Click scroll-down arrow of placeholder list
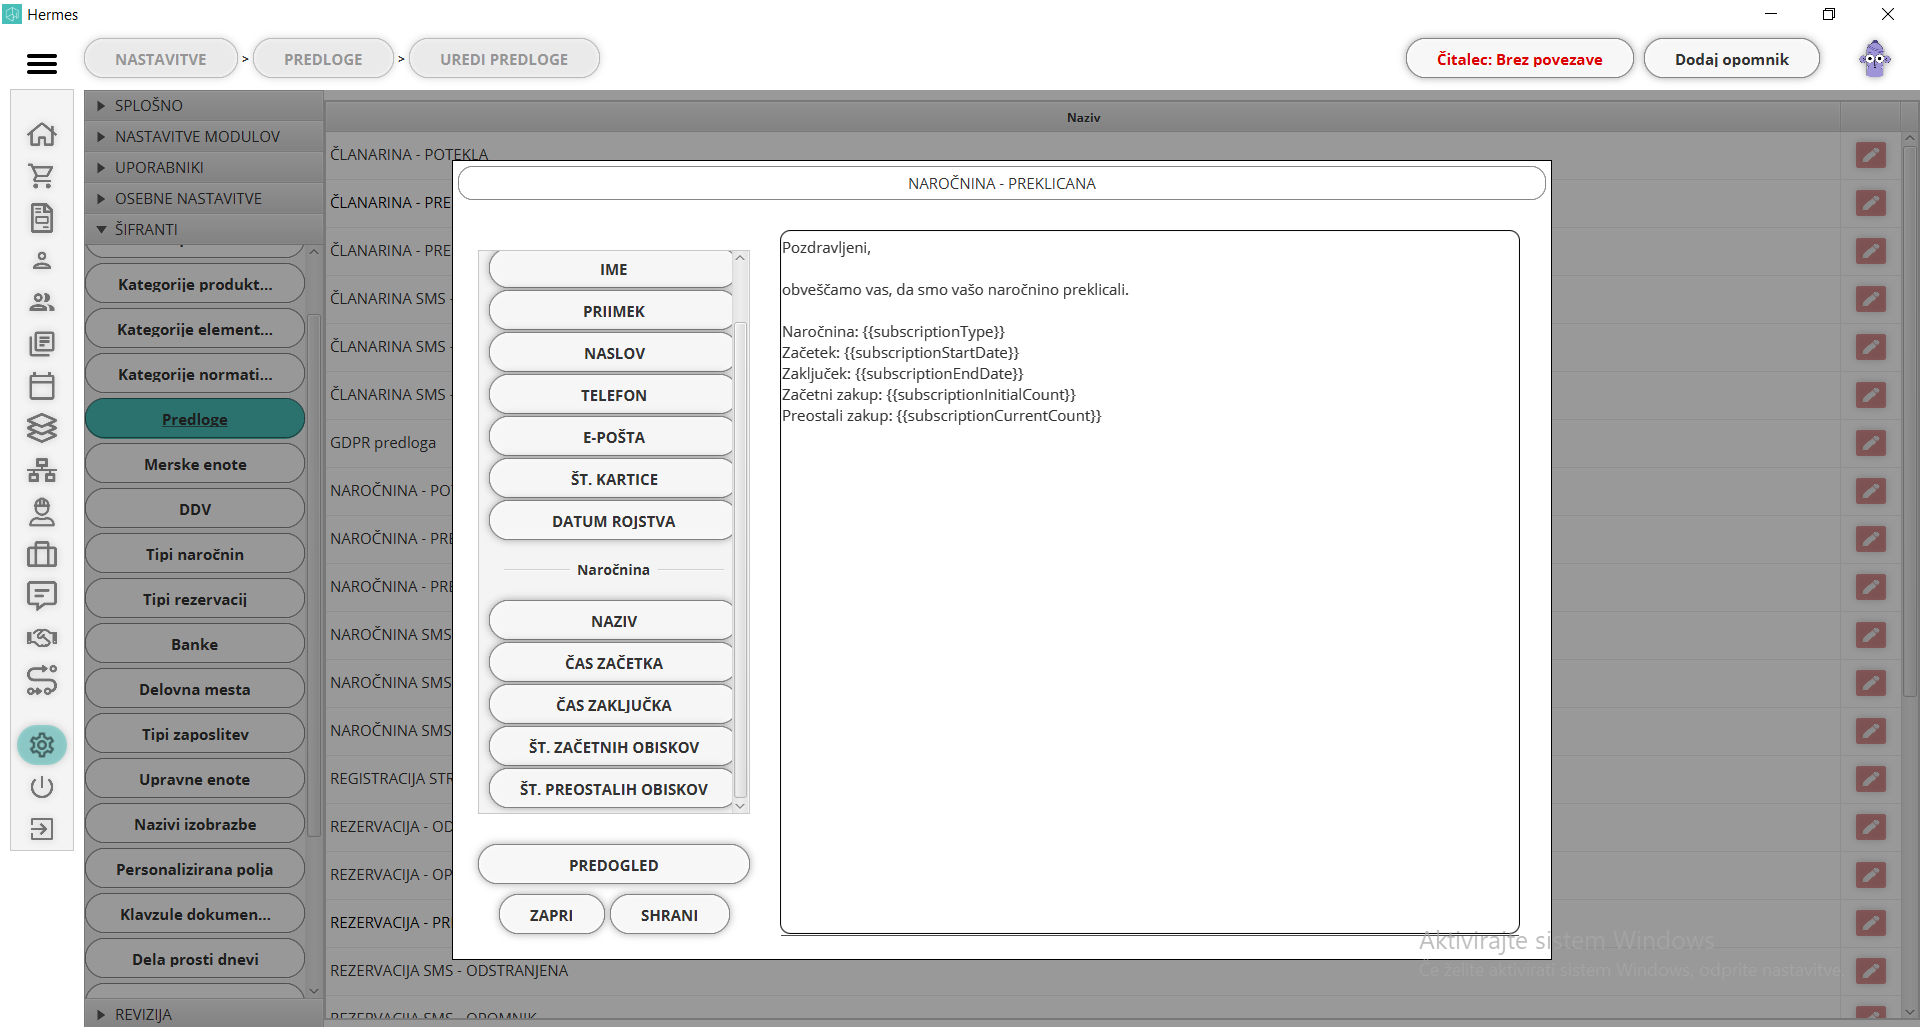 [x=740, y=805]
